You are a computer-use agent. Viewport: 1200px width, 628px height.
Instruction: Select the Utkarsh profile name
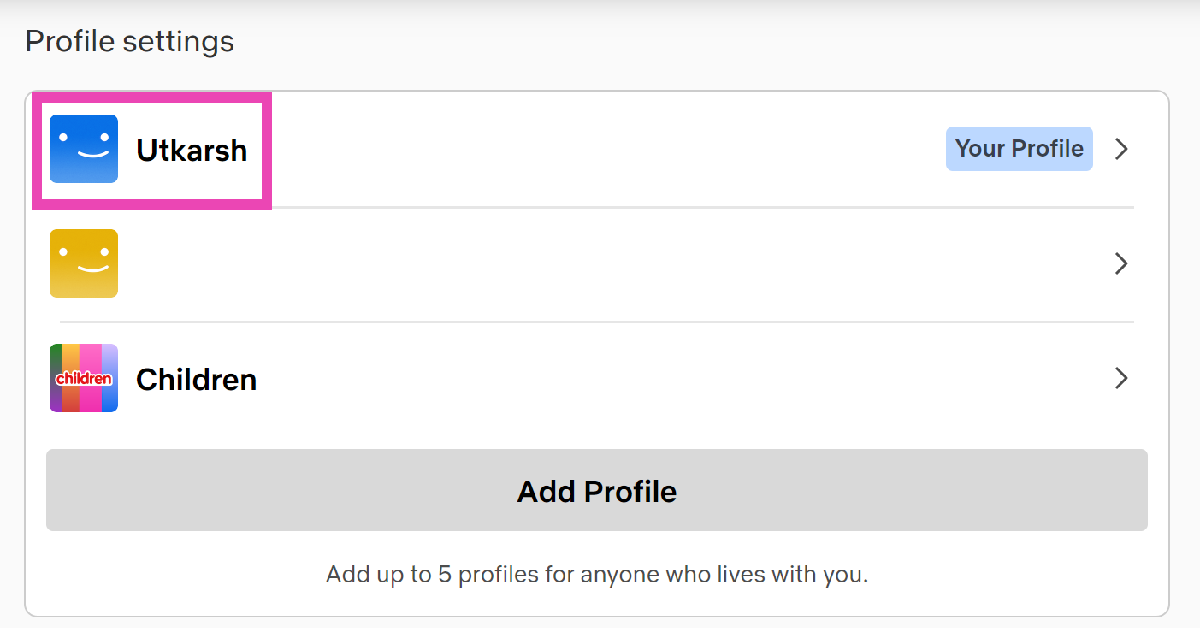coord(192,151)
